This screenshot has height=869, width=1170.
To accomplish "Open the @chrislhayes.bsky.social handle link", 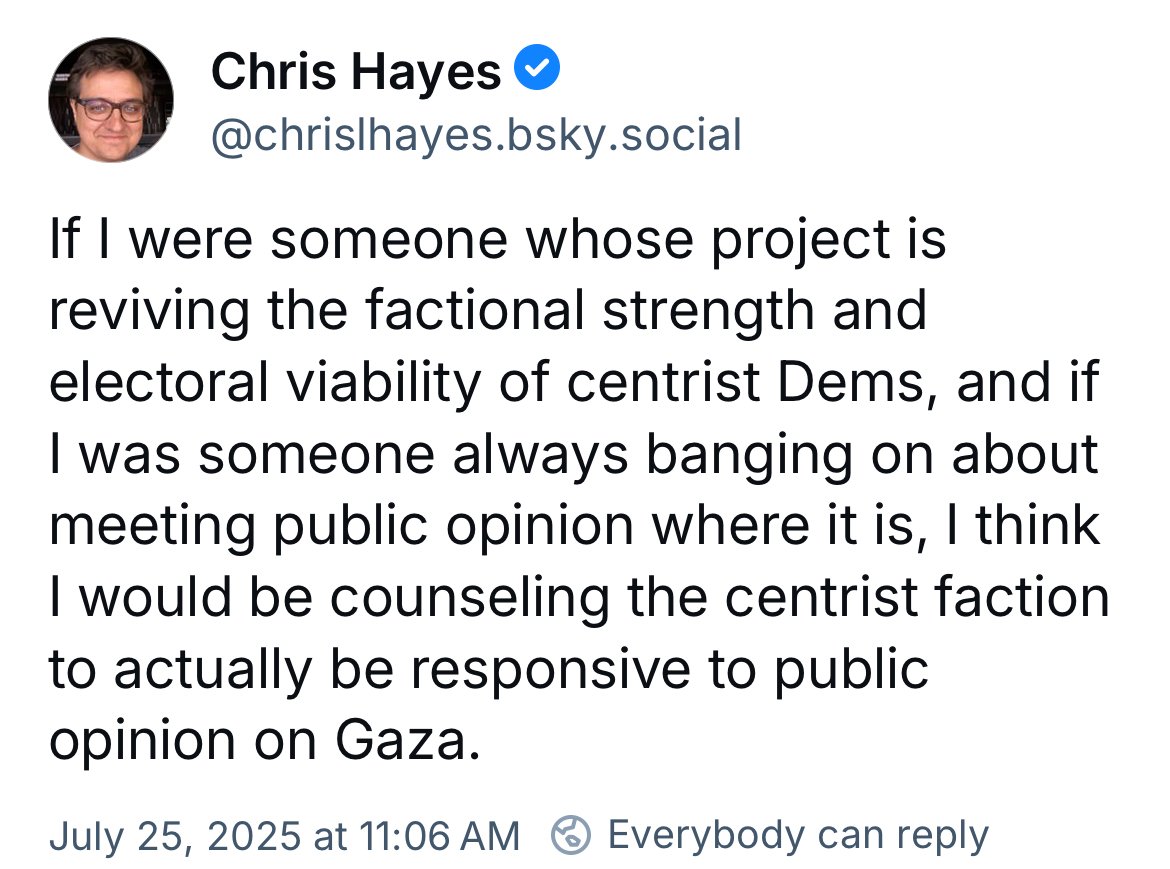I will [477, 135].
